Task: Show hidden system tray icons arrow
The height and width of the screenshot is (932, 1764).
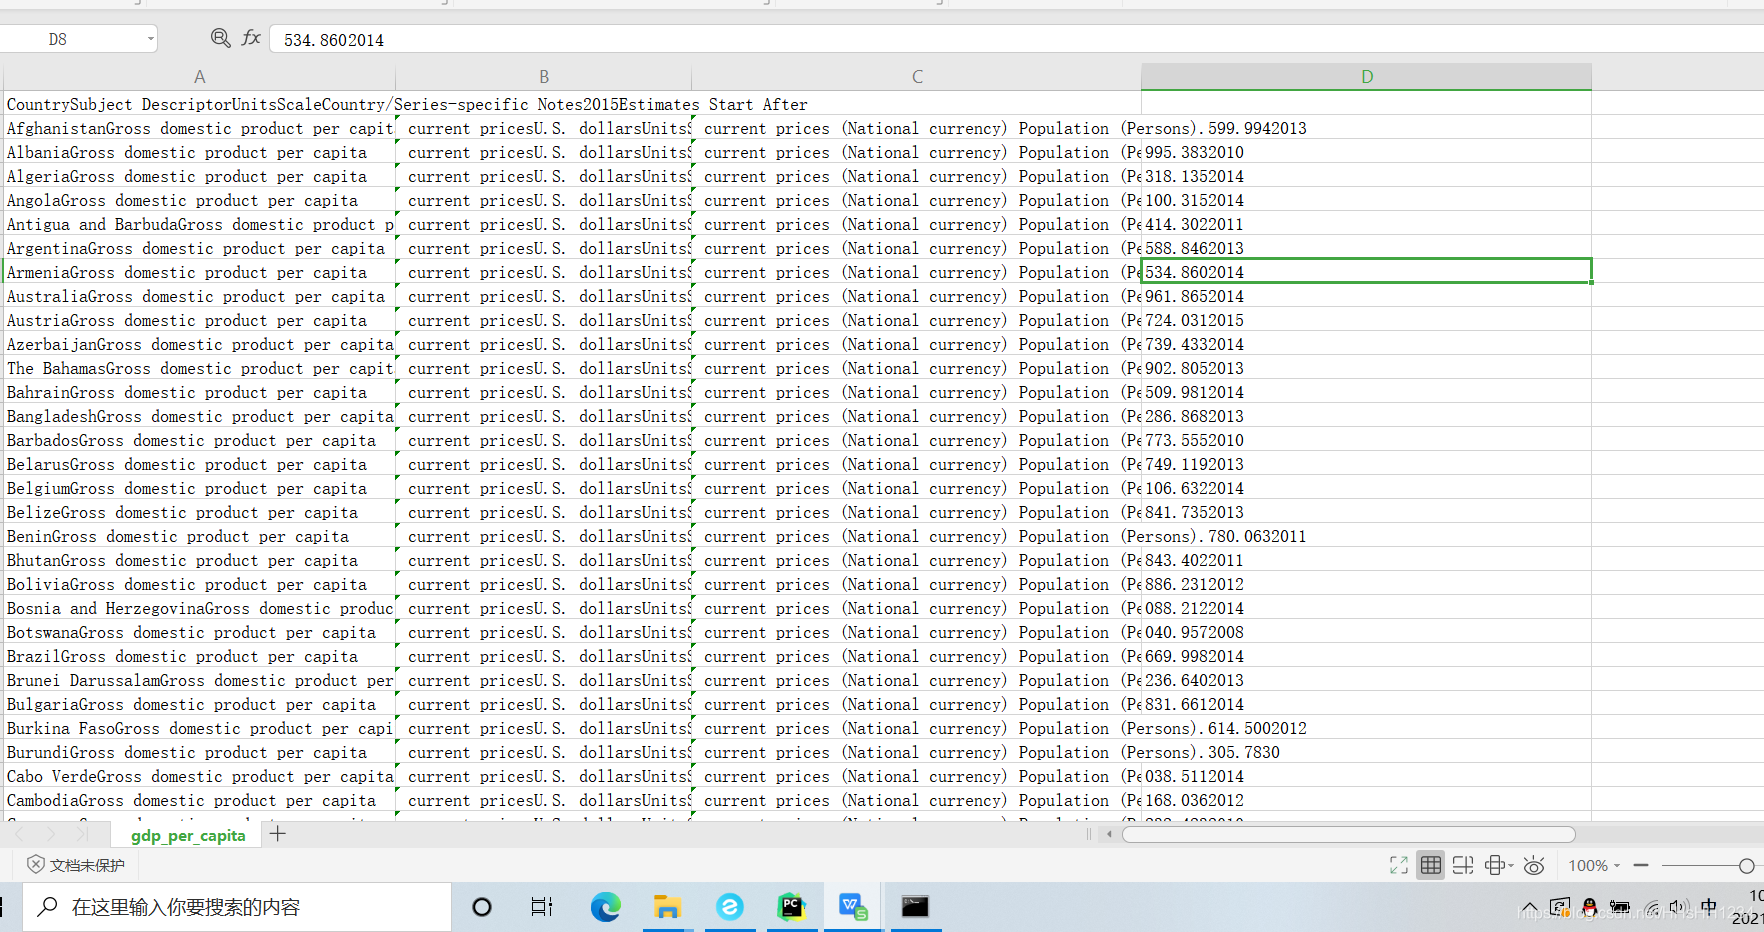Action: tap(1529, 909)
